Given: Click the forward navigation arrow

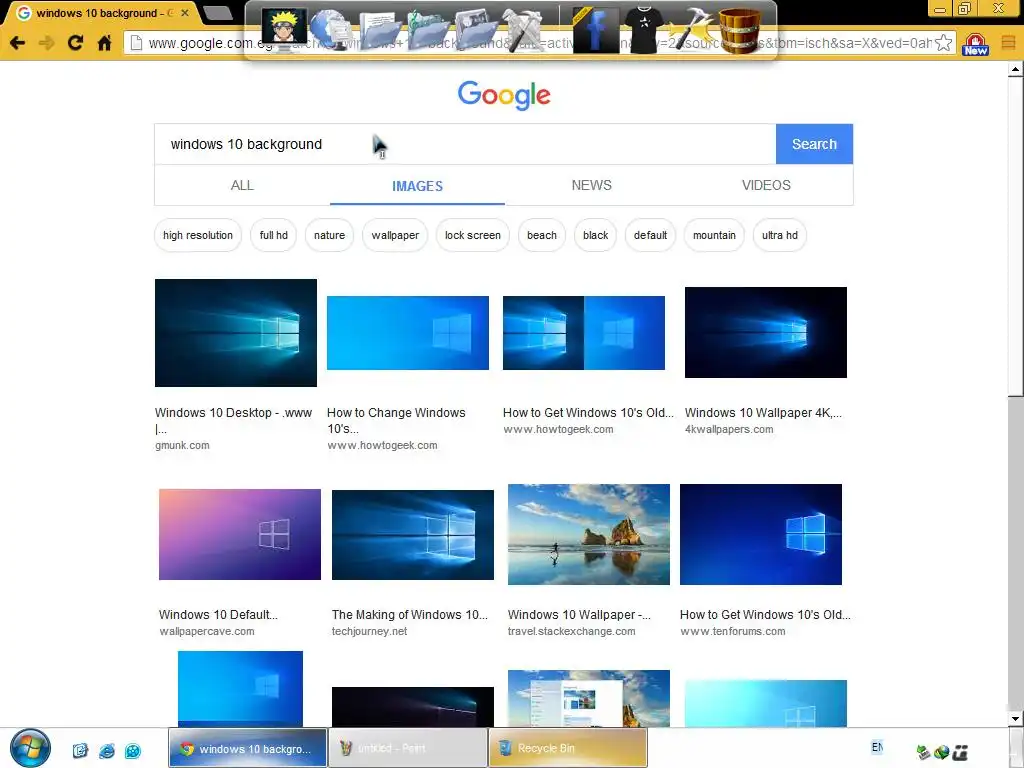Looking at the screenshot, I should click(x=46, y=43).
